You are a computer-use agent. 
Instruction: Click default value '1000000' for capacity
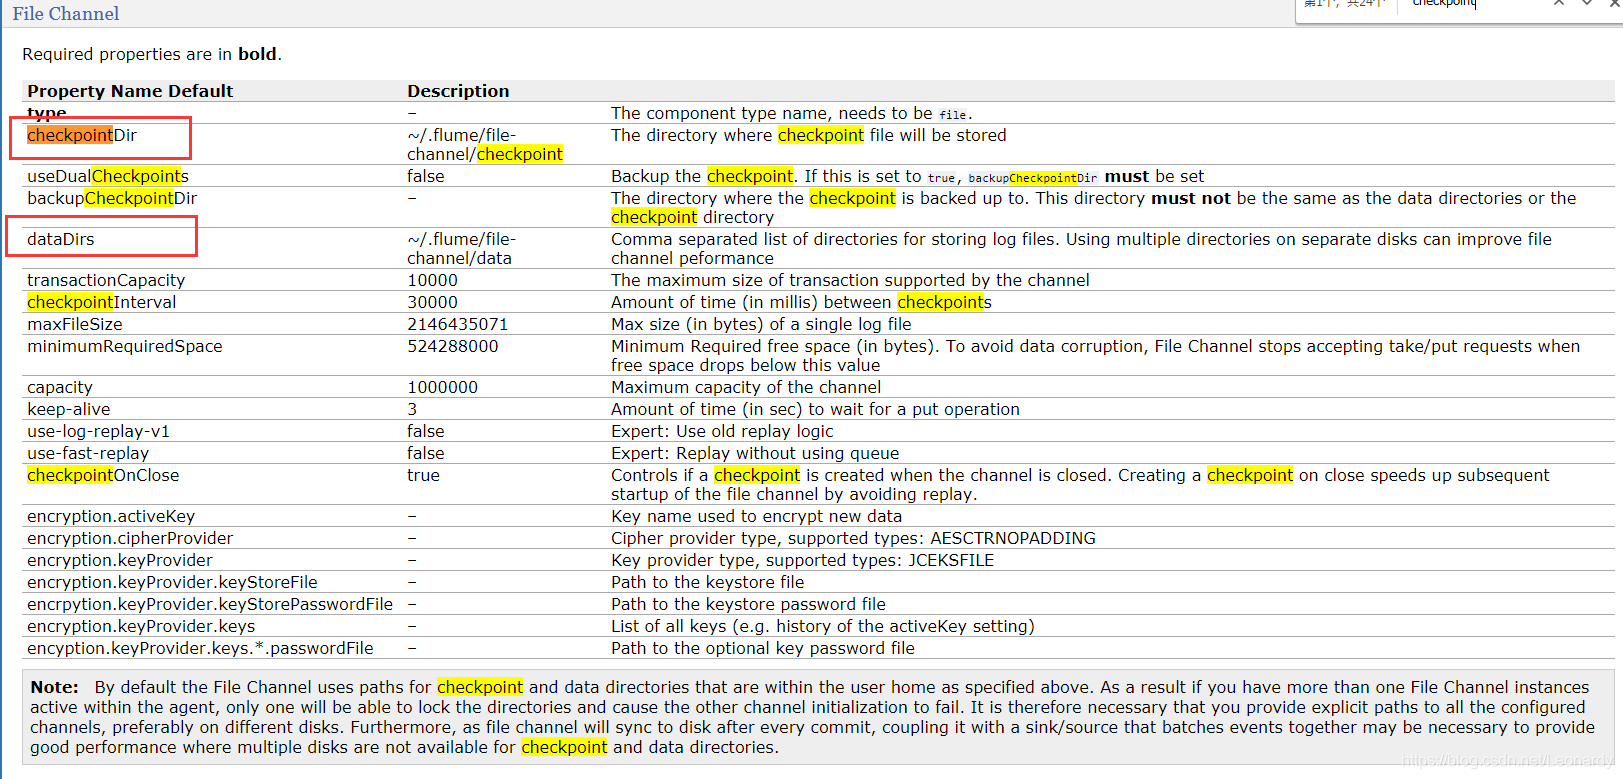tap(442, 387)
